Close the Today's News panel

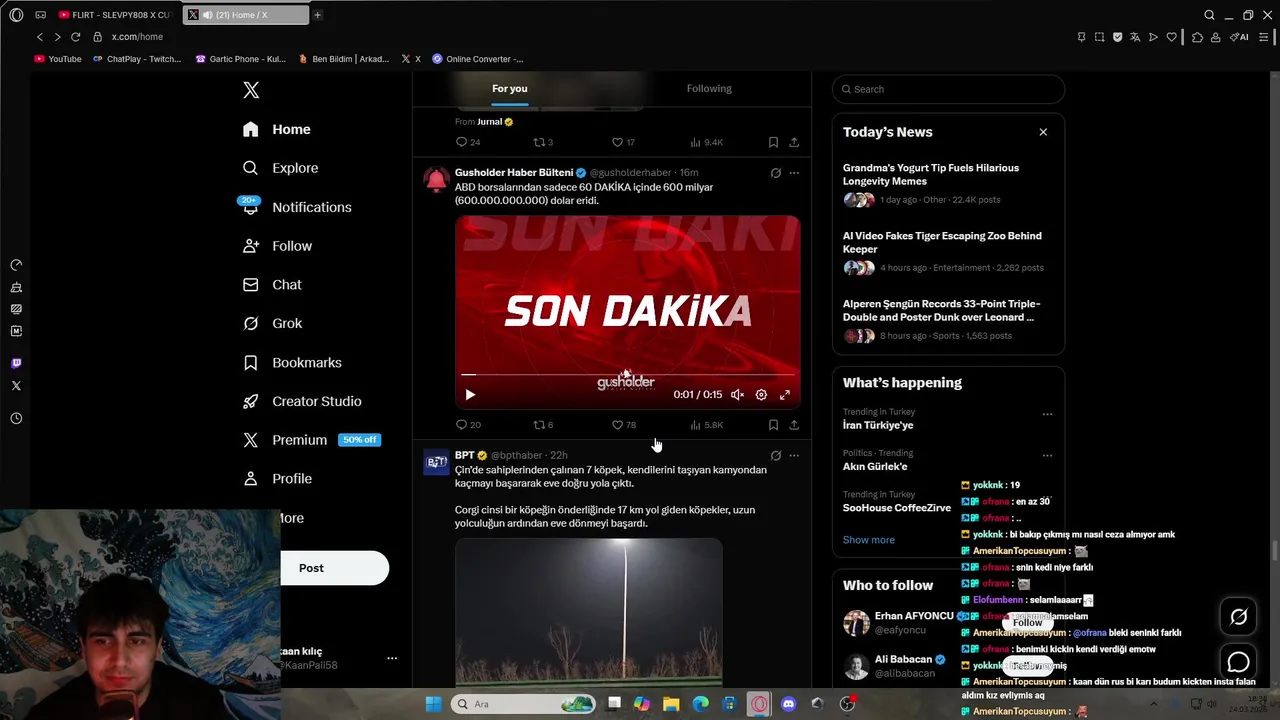tap(1043, 132)
